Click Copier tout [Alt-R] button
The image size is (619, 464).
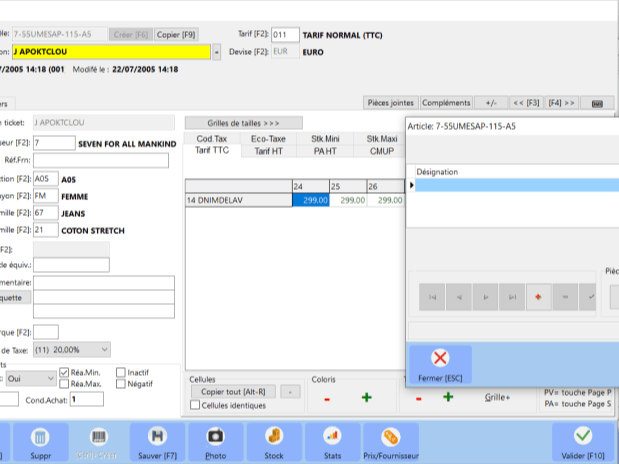[x=233, y=391]
